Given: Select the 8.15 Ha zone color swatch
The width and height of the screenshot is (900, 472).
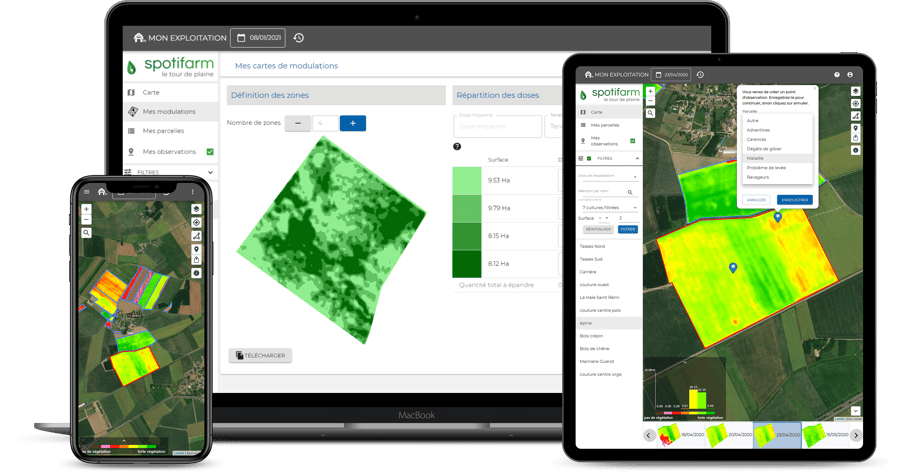Looking at the screenshot, I should 467,236.
